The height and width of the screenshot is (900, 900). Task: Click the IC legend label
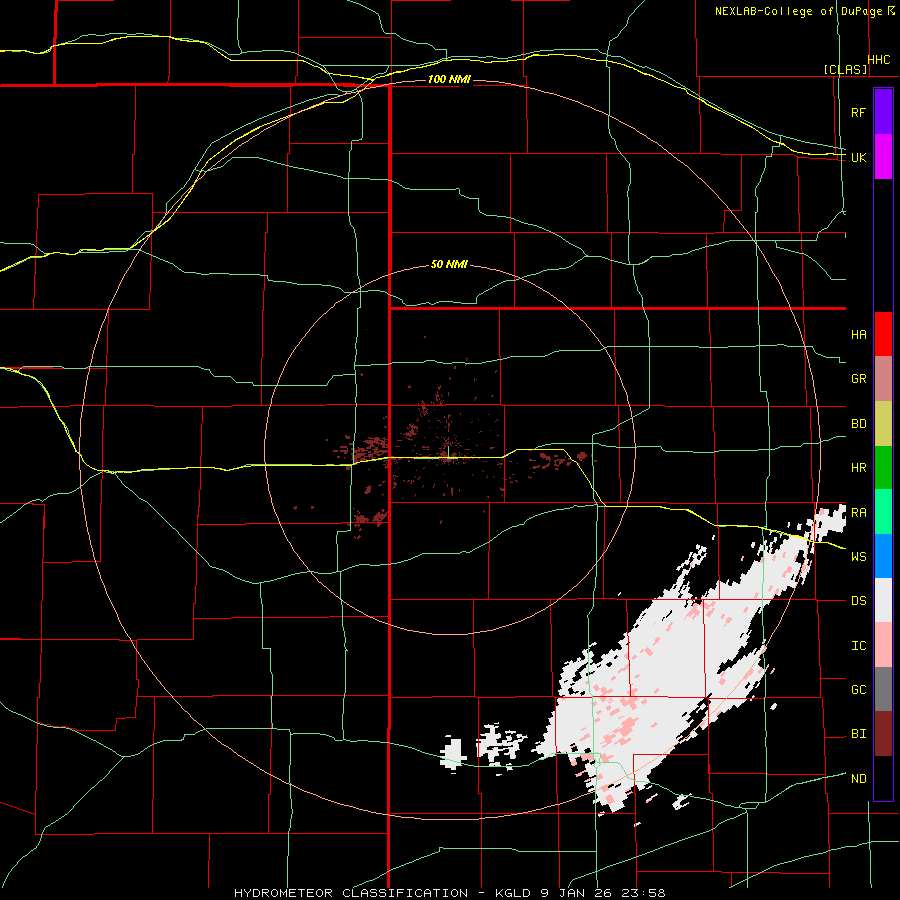click(859, 645)
